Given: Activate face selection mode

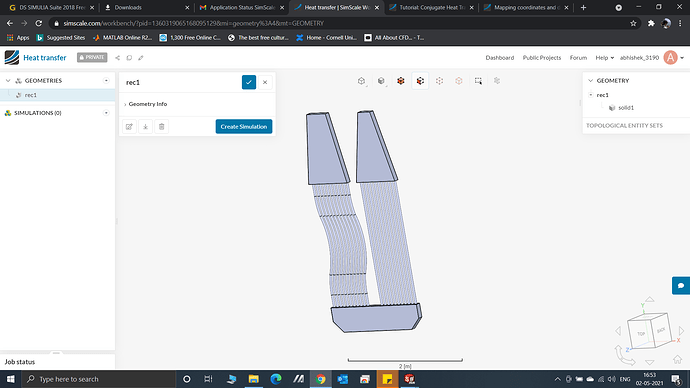Looking at the screenshot, I should 420,81.
